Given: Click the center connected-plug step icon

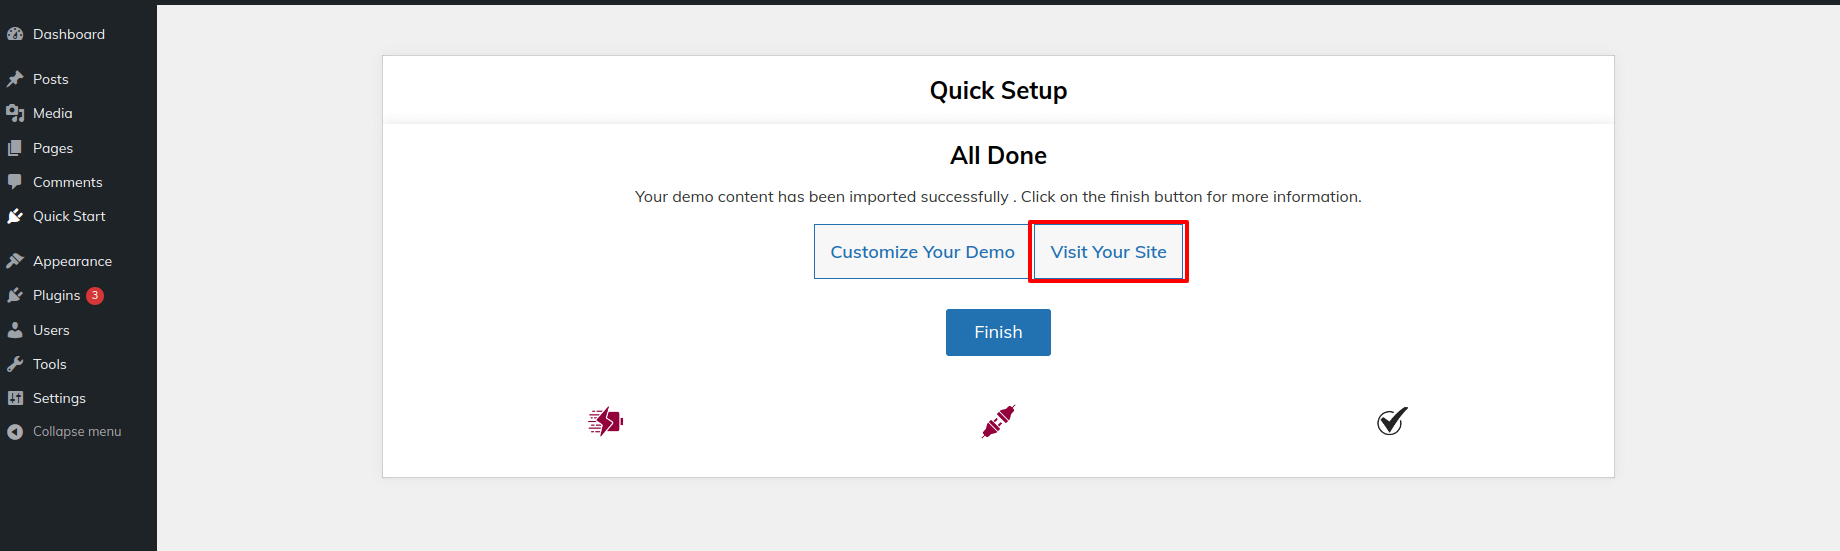Looking at the screenshot, I should pos(998,422).
